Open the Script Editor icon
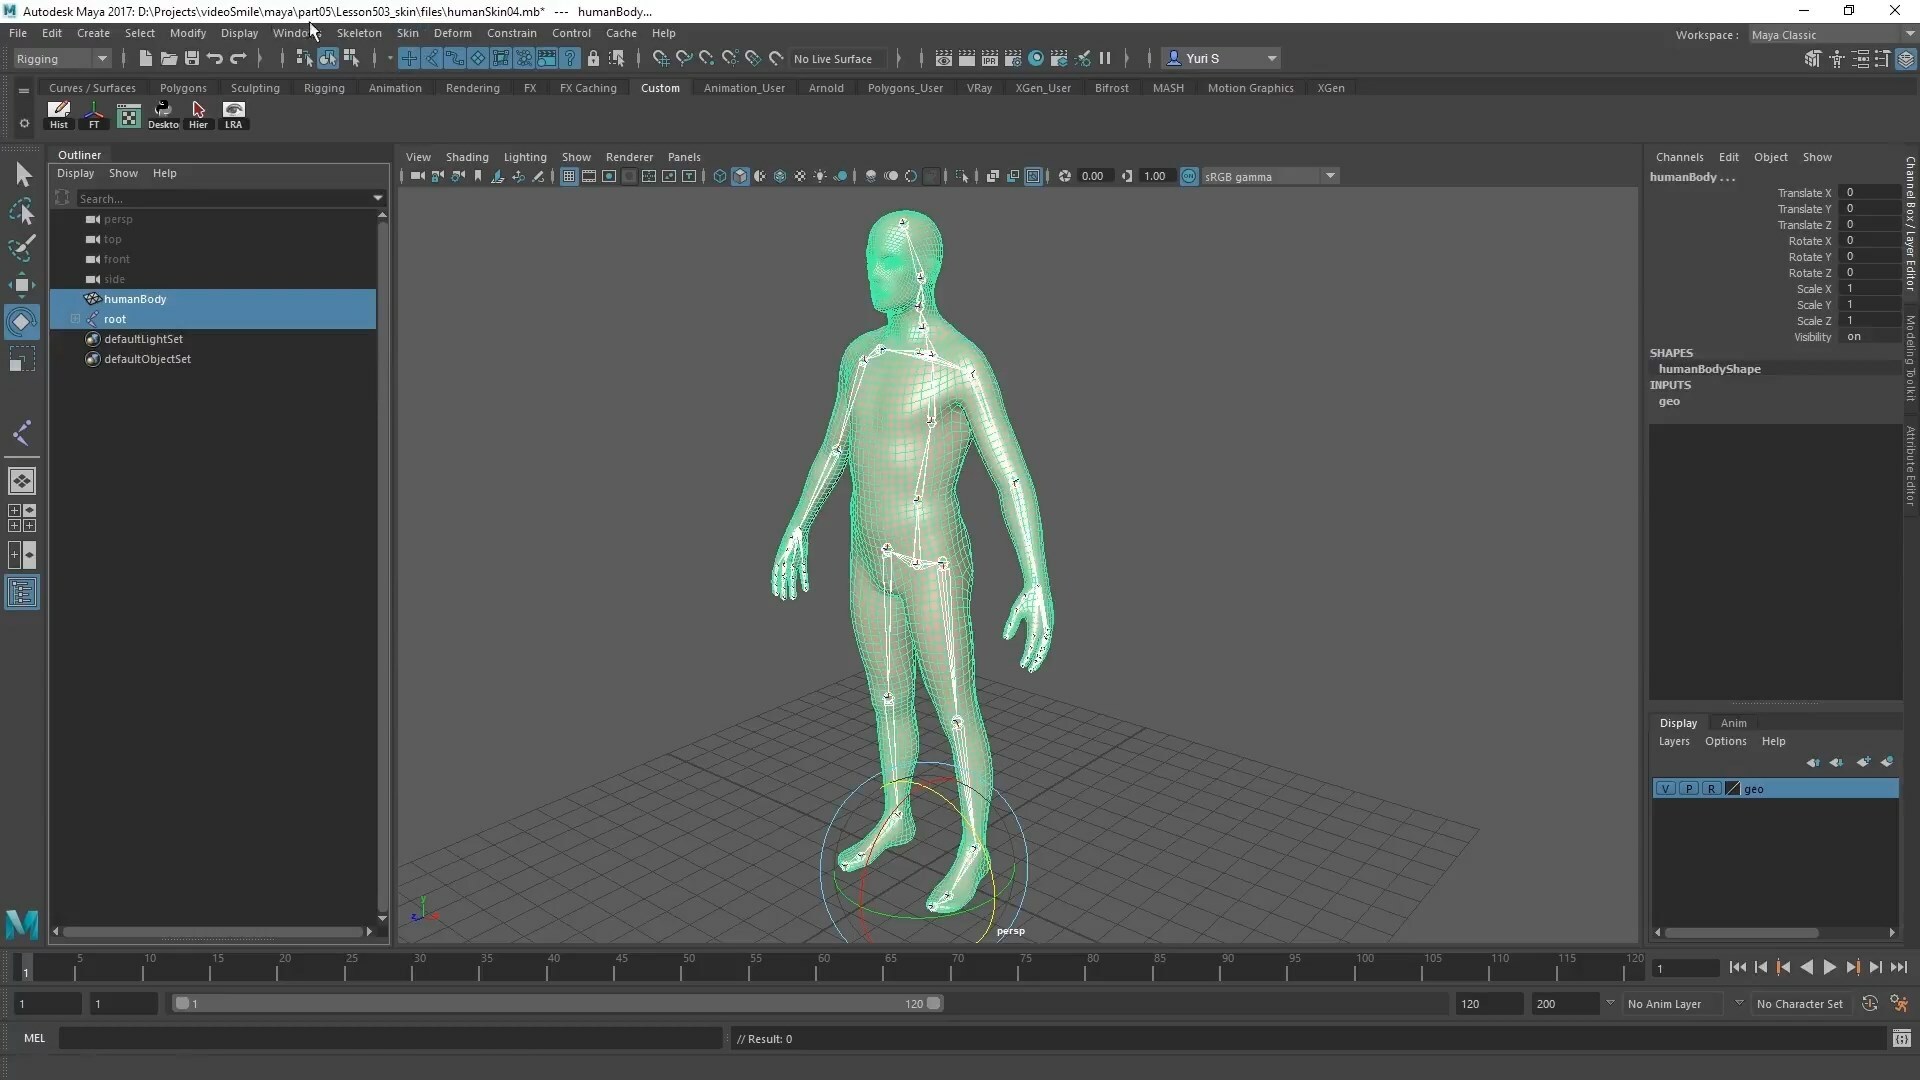The height and width of the screenshot is (1080, 1920). coord(1901,1039)
